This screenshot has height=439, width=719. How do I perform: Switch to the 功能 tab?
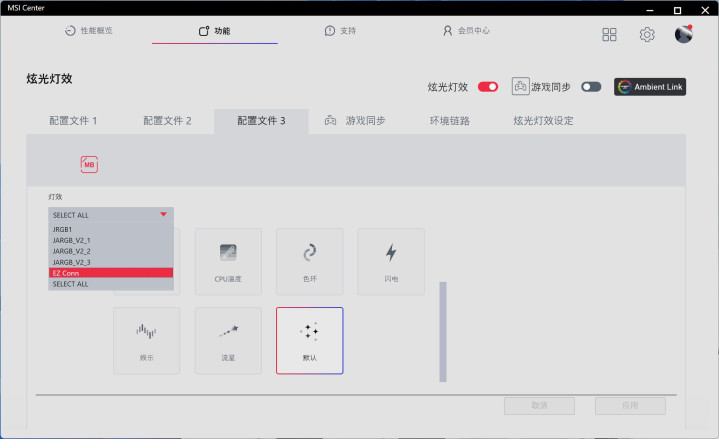pyautogui.click(x=215, y=31)
